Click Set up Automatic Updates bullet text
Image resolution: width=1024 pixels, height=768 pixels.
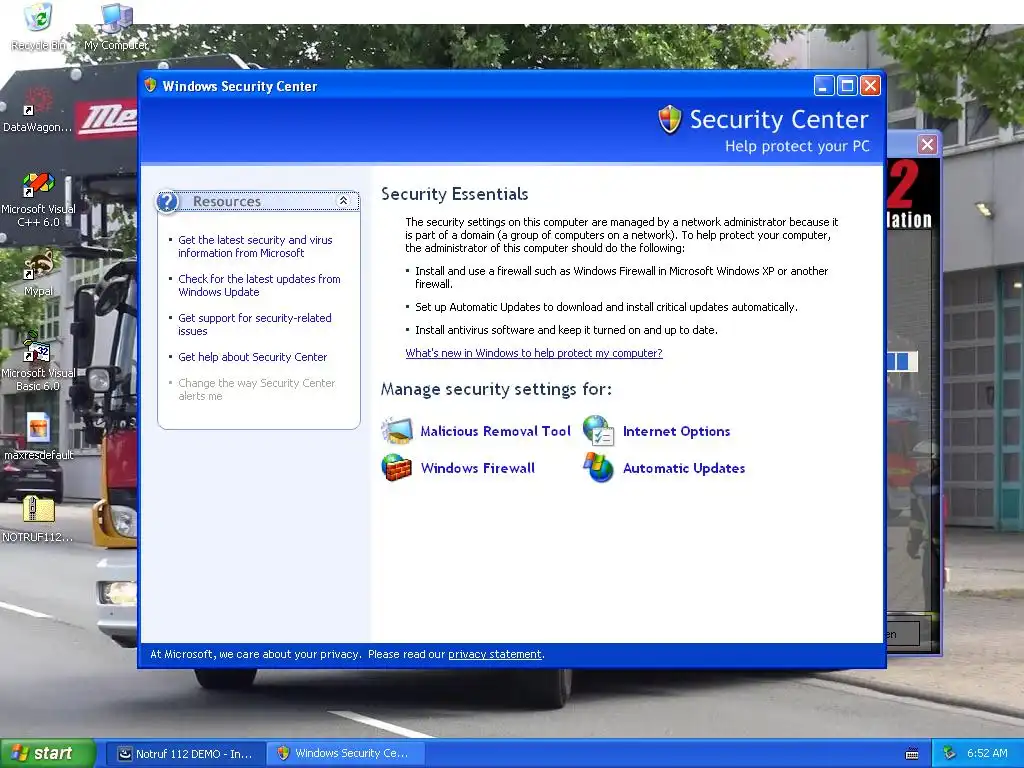point(606,307)
